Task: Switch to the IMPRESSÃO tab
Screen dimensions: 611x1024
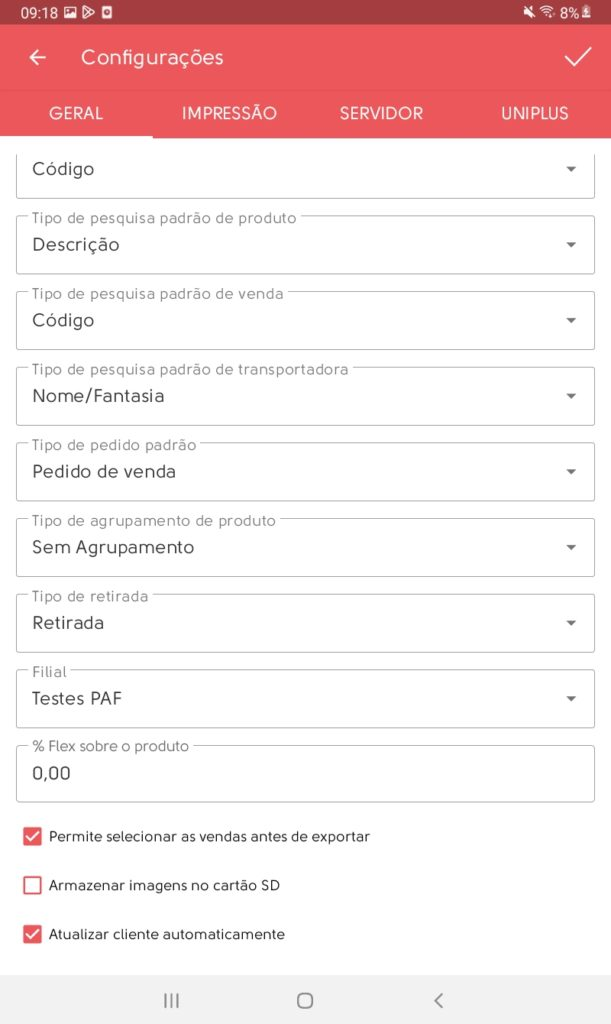Action: 229,113
